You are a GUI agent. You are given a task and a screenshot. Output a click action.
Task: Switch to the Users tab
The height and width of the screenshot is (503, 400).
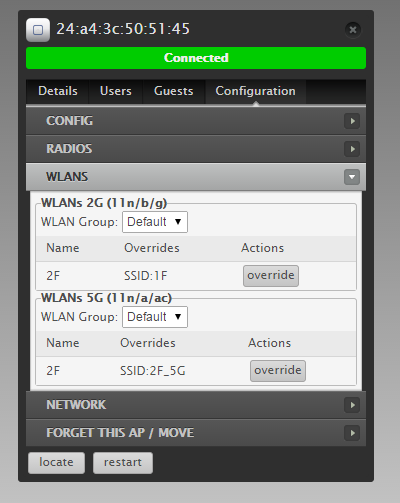[116, 91]
